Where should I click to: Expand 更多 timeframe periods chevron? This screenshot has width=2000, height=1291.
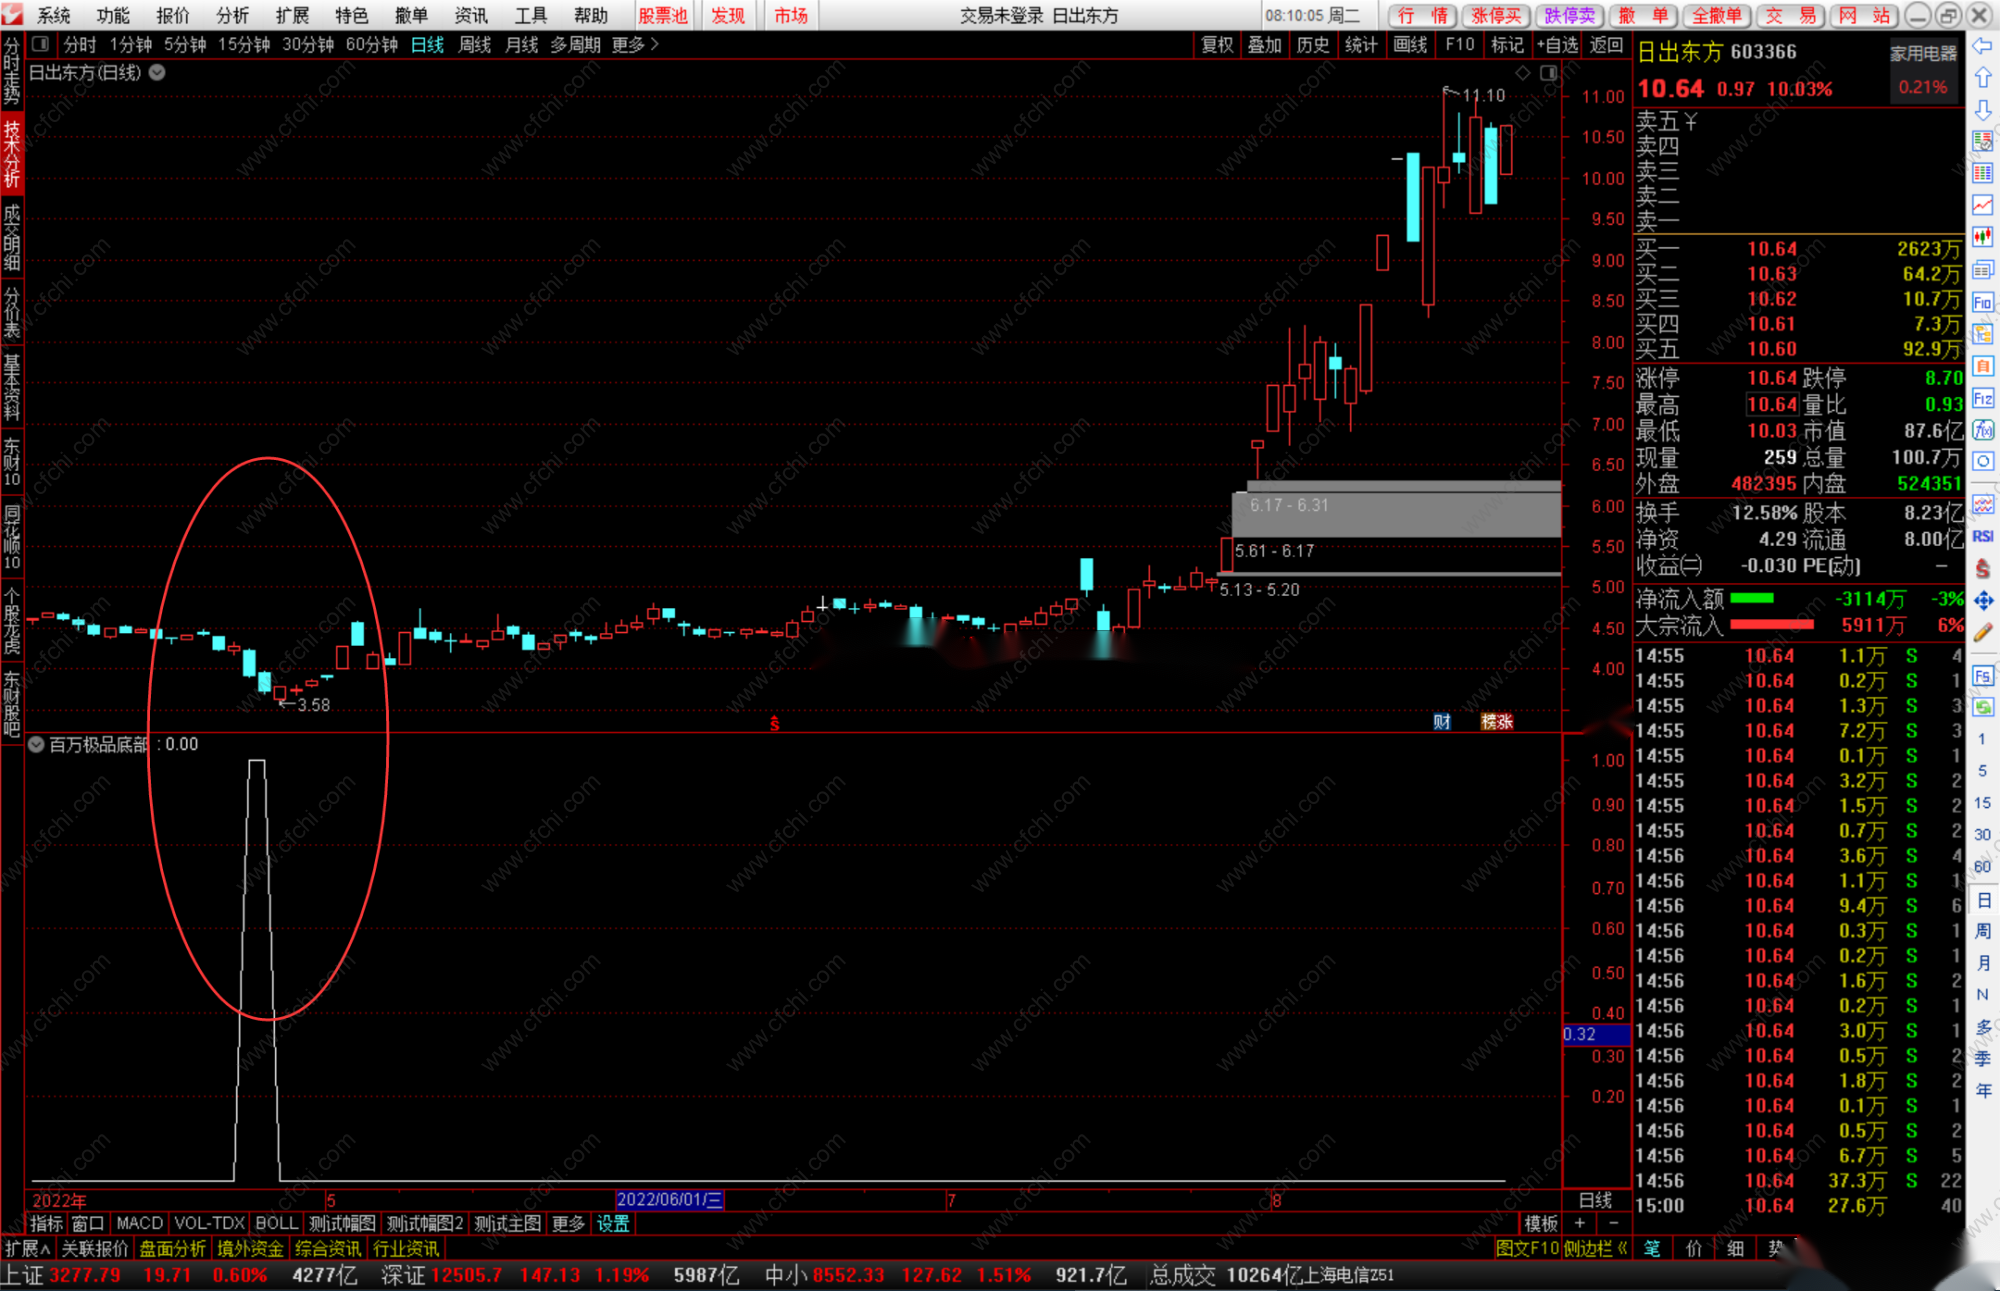tap(654, 45)
